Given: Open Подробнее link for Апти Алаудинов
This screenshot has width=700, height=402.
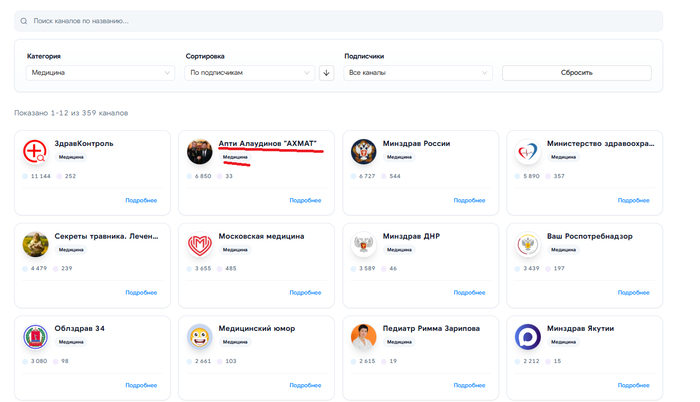Looking at the screenshot, I should click(x=305, y=201).
